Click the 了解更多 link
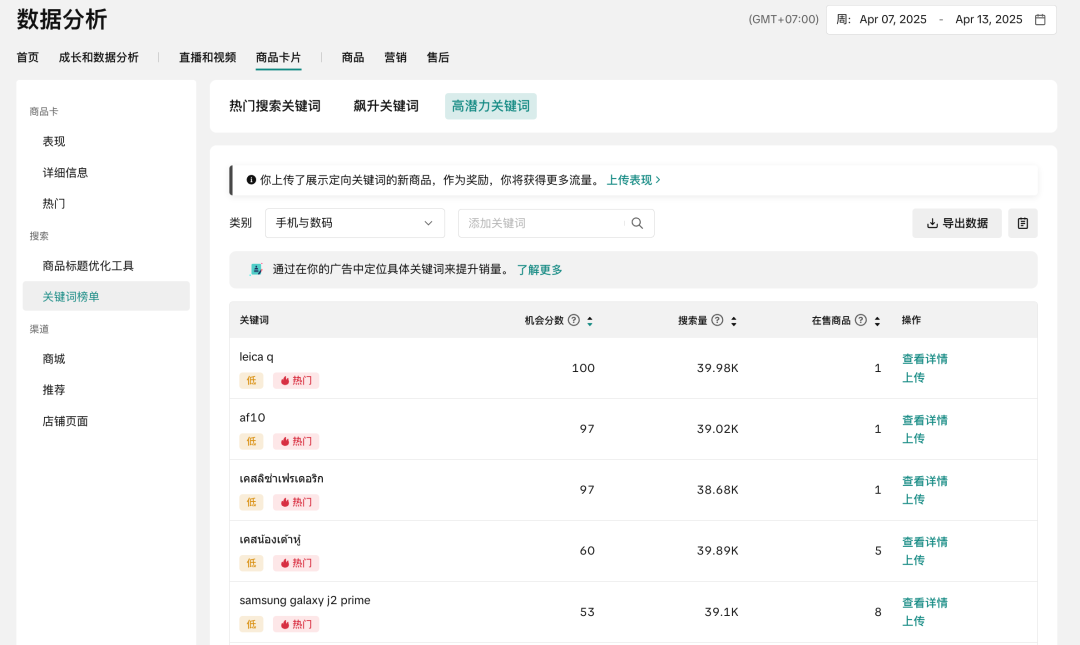 point(539,269)
